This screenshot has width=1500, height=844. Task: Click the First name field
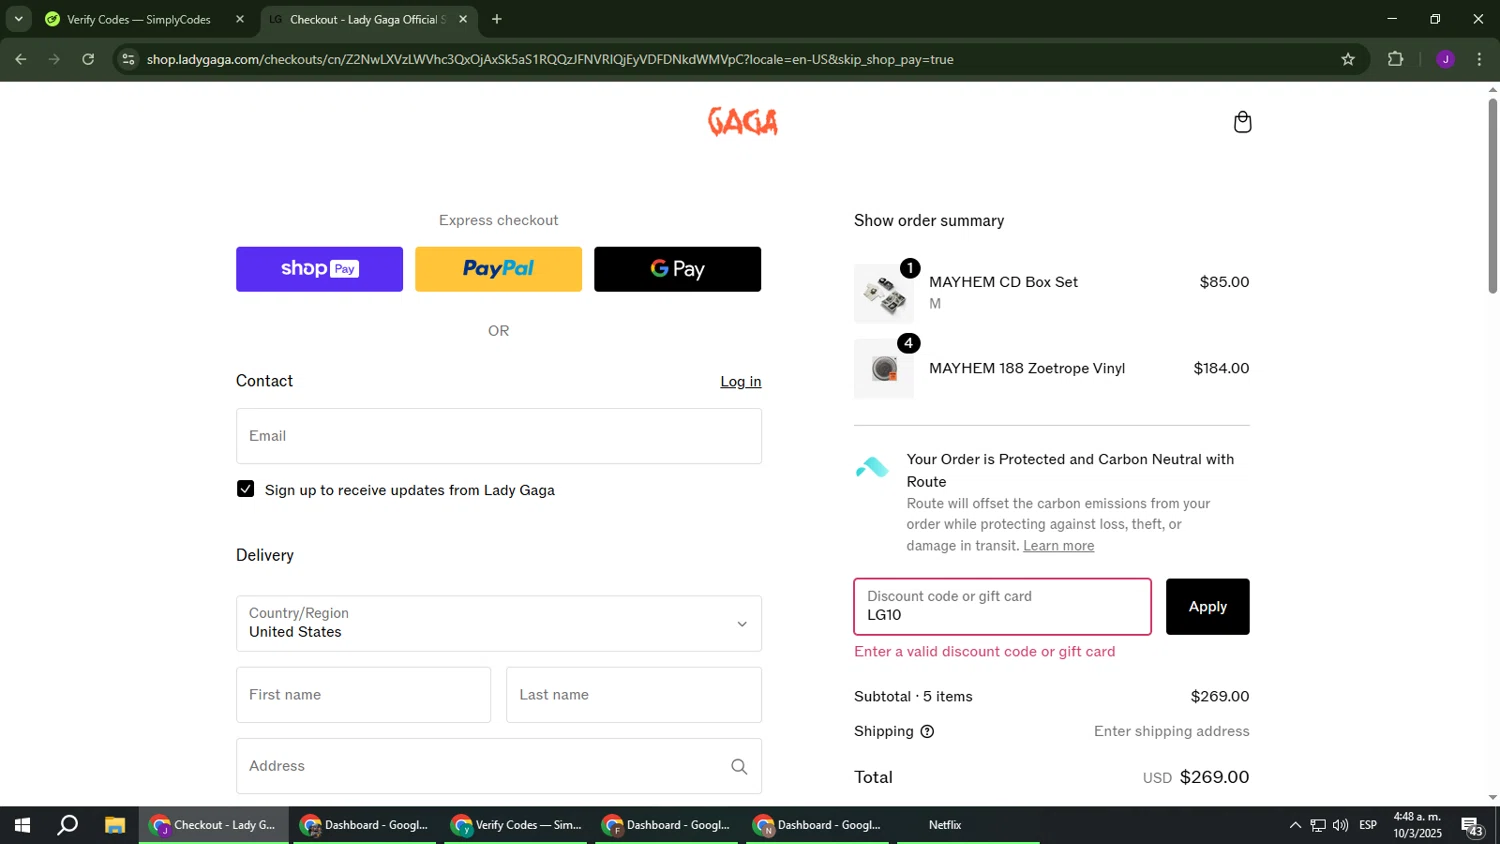[x=363, y=695]
